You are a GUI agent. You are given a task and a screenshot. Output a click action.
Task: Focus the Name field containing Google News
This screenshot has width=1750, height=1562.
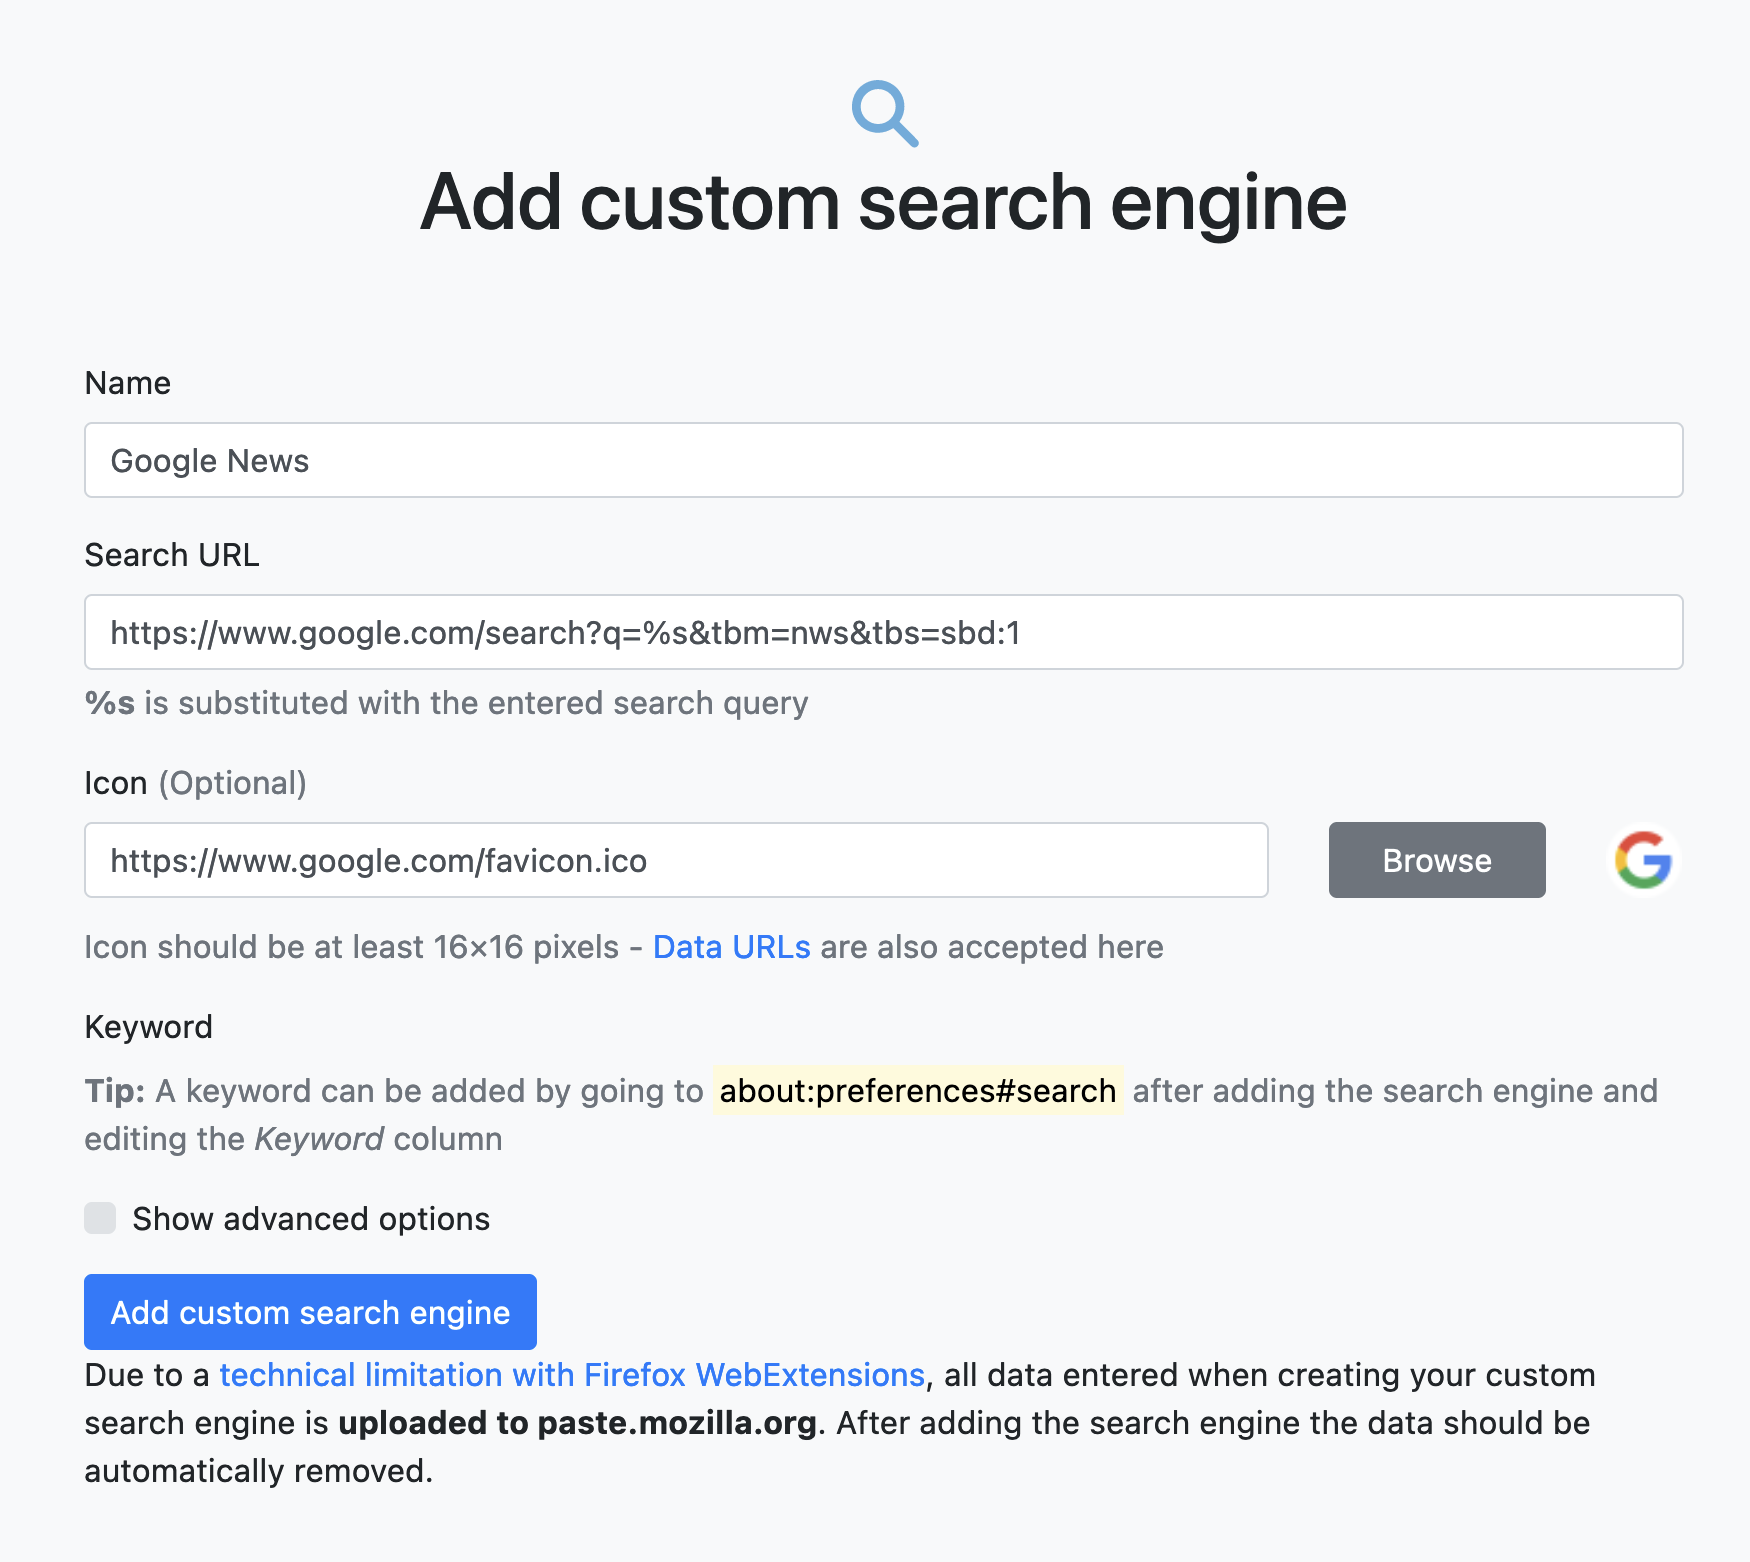point(884,460)
